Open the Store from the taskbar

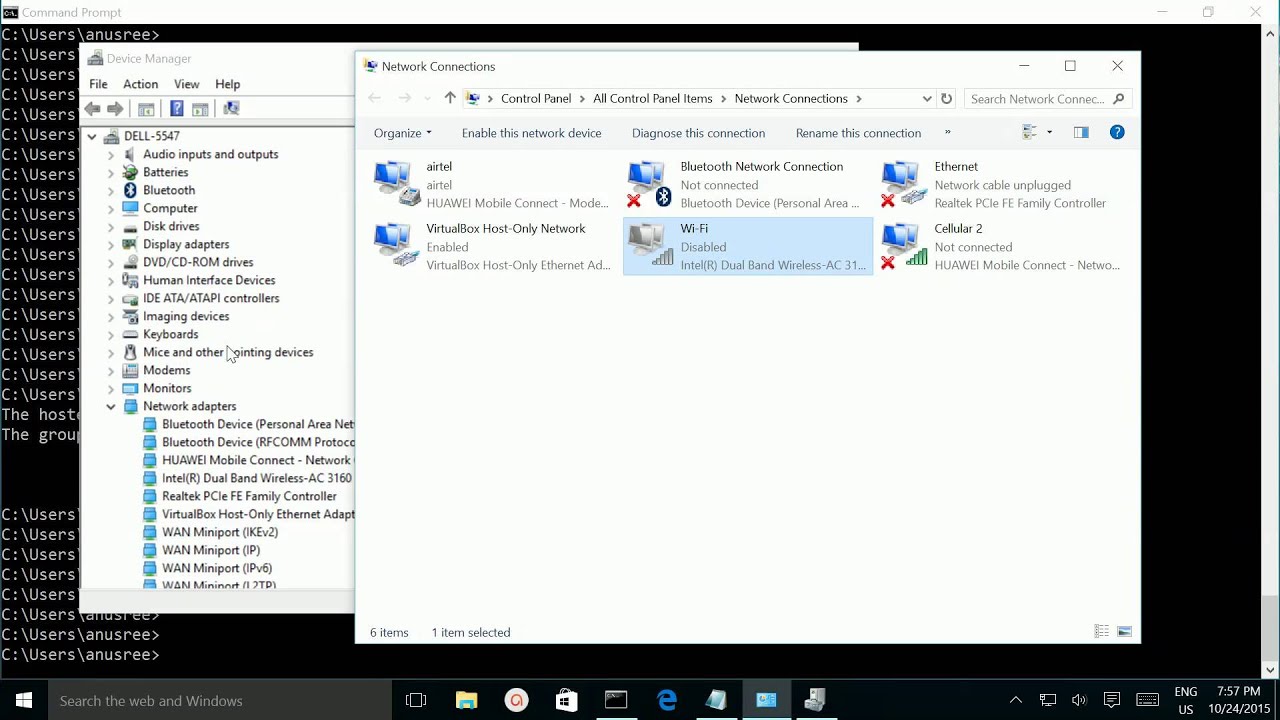click(566, 700)
